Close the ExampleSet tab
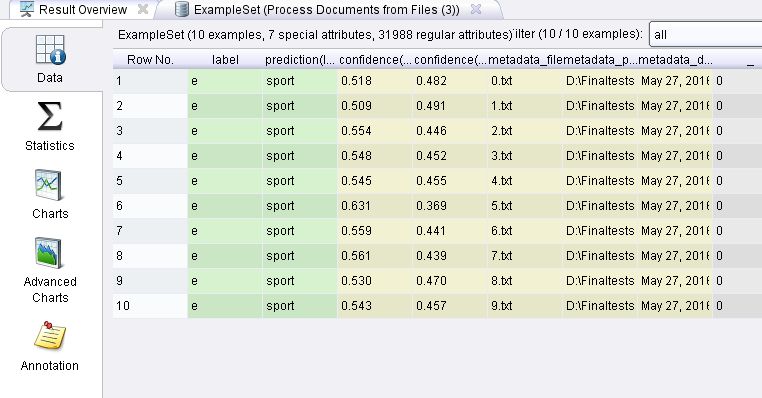This screenshot has height=398, width=762. (476, 9)
